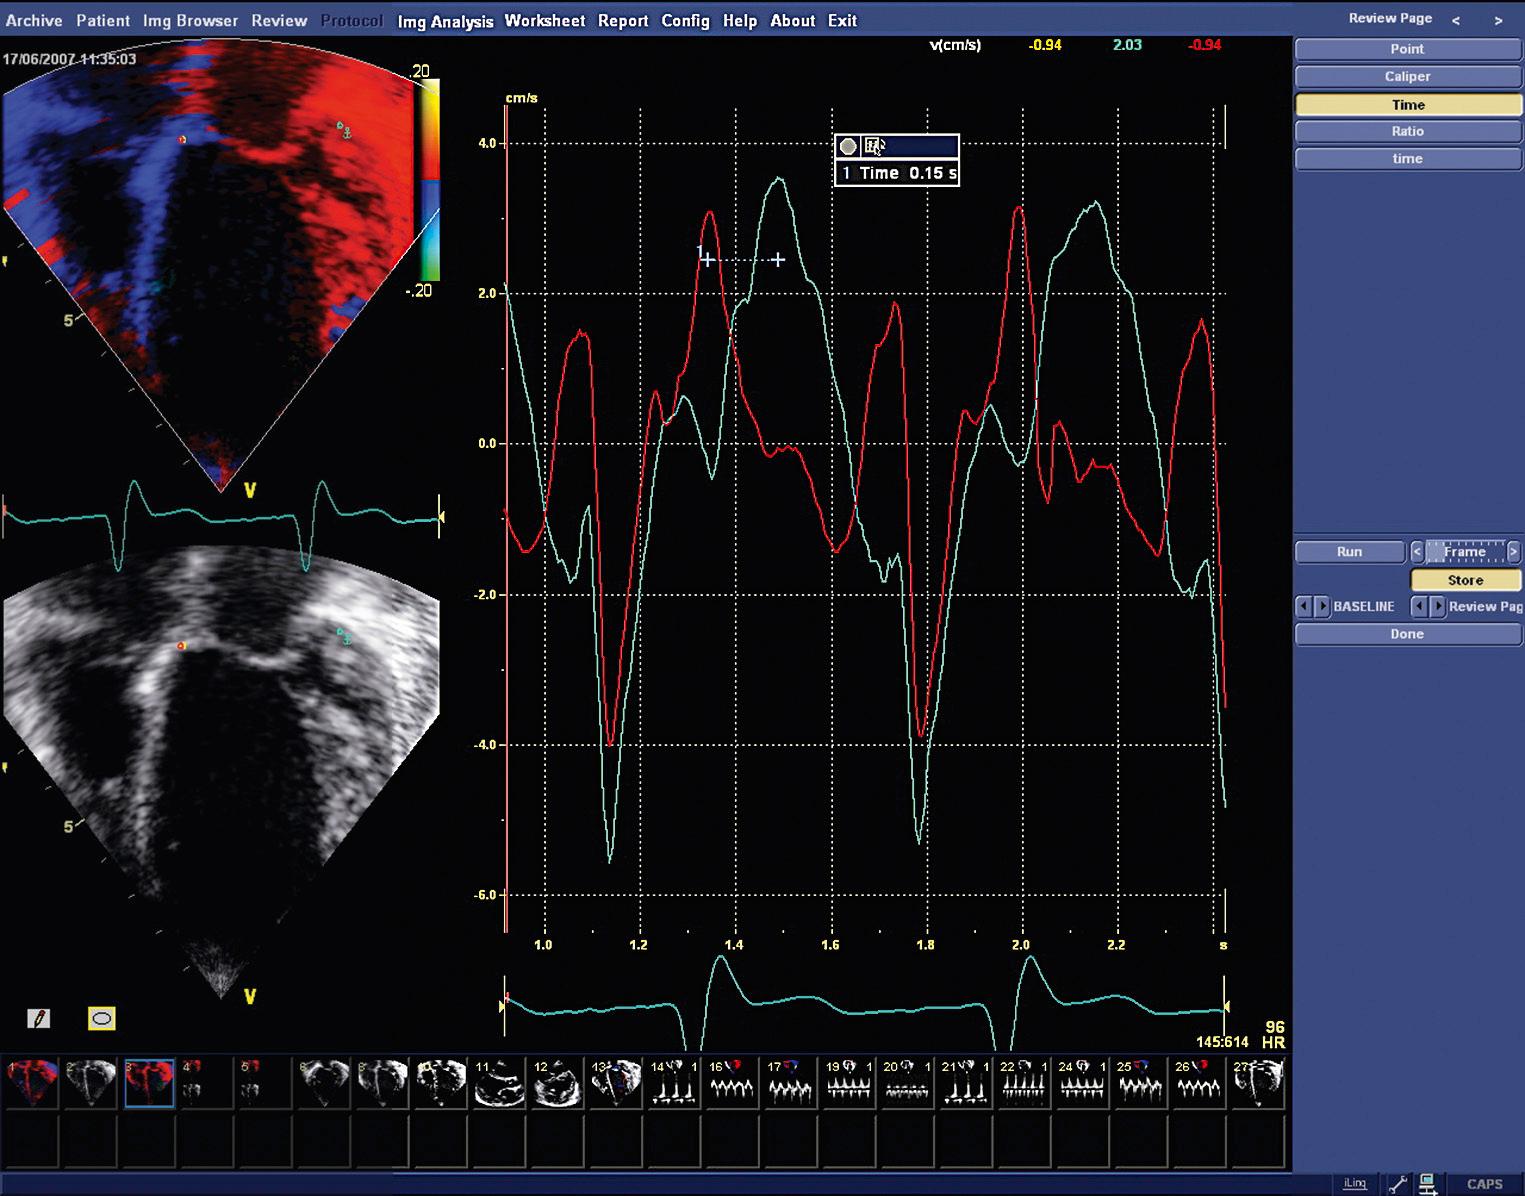The height and width of the screenshot is (1196, 1525).
Task: Go to the next Review Page with top arrow
Action: (1498, 20)
